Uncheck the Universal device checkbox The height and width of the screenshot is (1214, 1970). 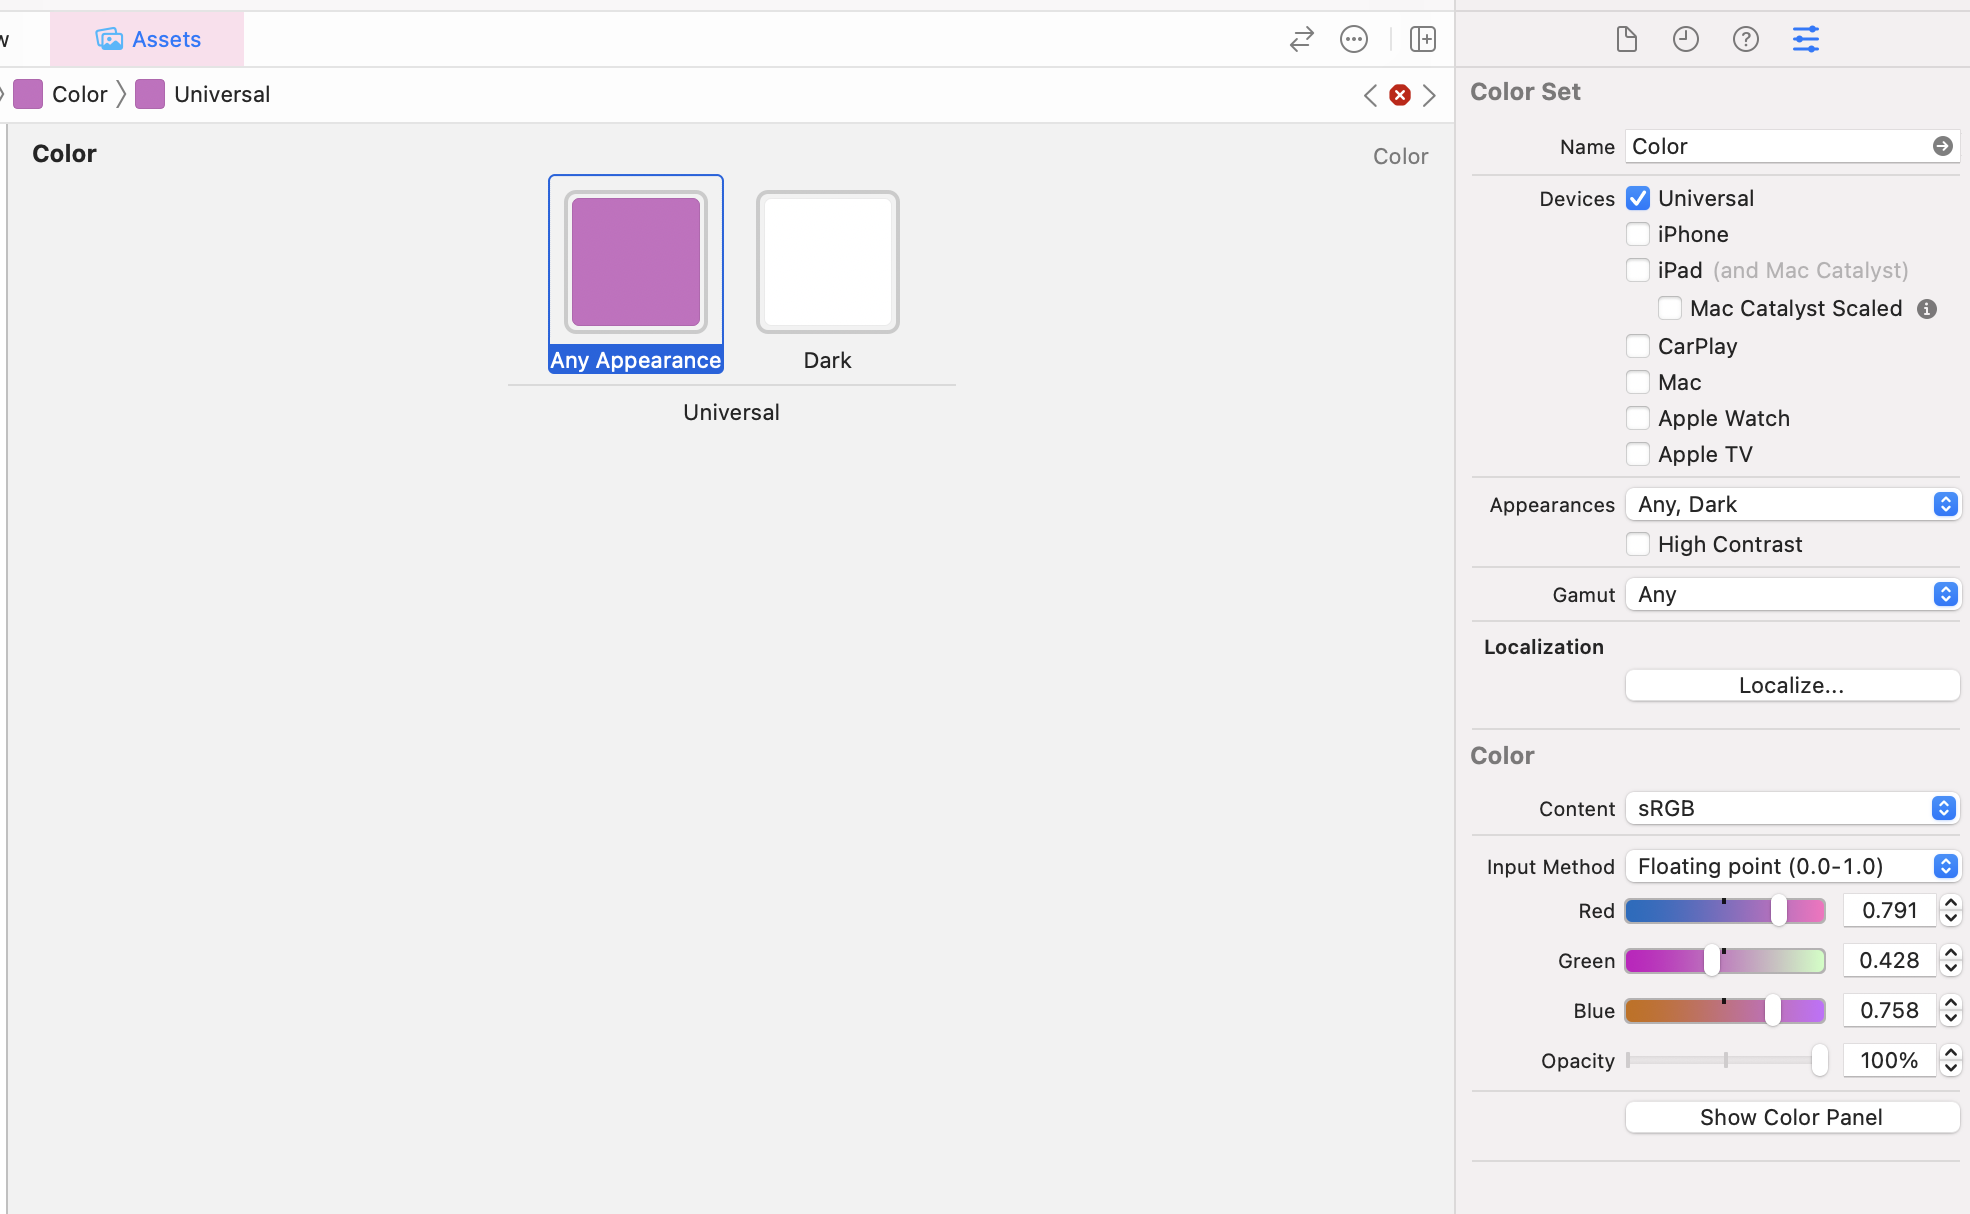coord(1638,198)
